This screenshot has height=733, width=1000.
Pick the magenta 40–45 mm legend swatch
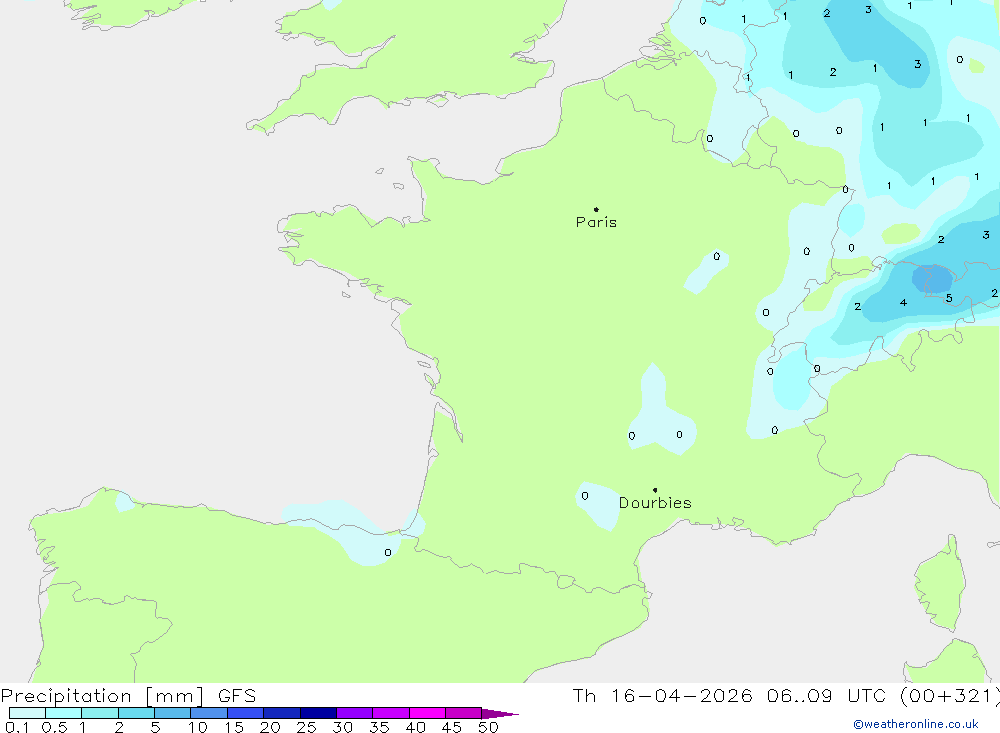pos(427,713)
